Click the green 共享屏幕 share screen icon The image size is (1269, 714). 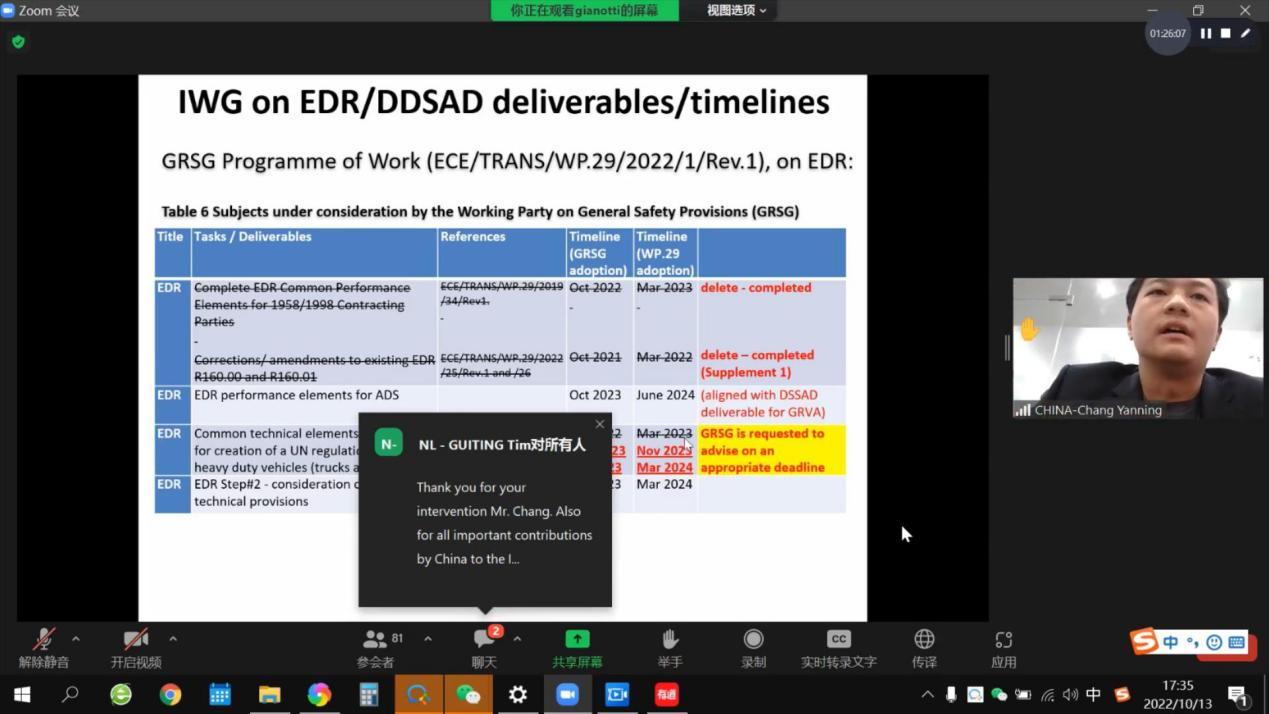[x=577, y=640]
